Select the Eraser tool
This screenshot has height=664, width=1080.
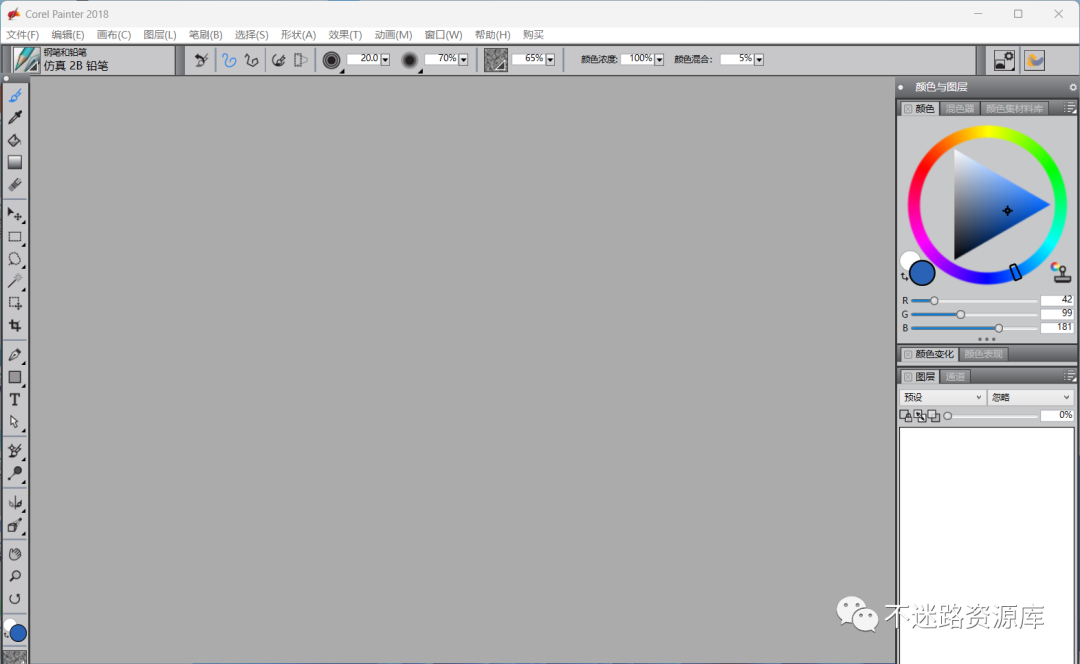pos(15,185)
